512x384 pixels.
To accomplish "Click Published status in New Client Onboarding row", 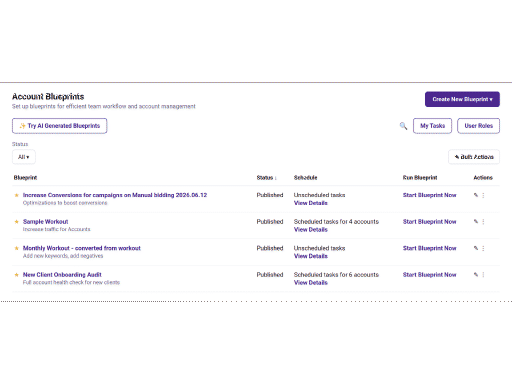I will pyautogui.click(x=270, y=275).
